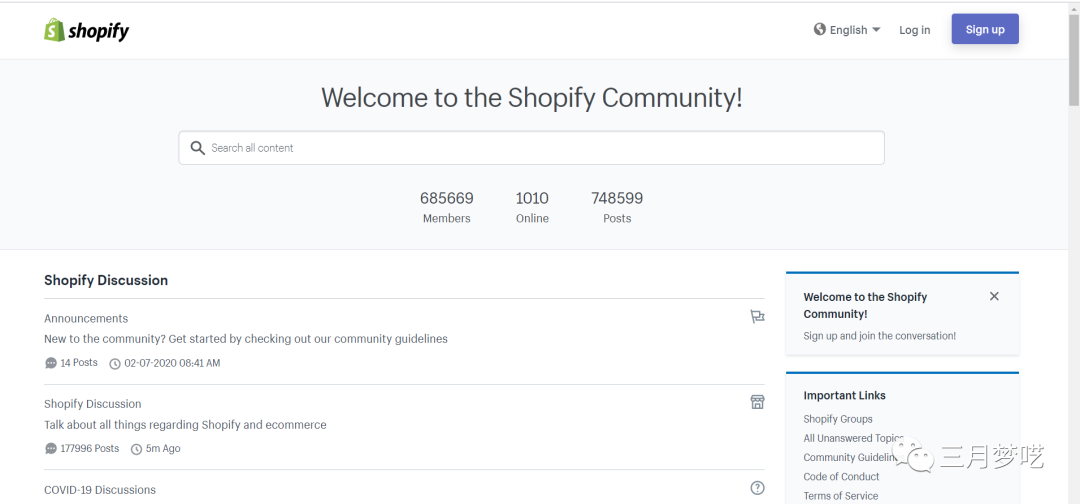
Task: Click the COVID-19 Discussions question mark icon
Action: pos(757,488)
